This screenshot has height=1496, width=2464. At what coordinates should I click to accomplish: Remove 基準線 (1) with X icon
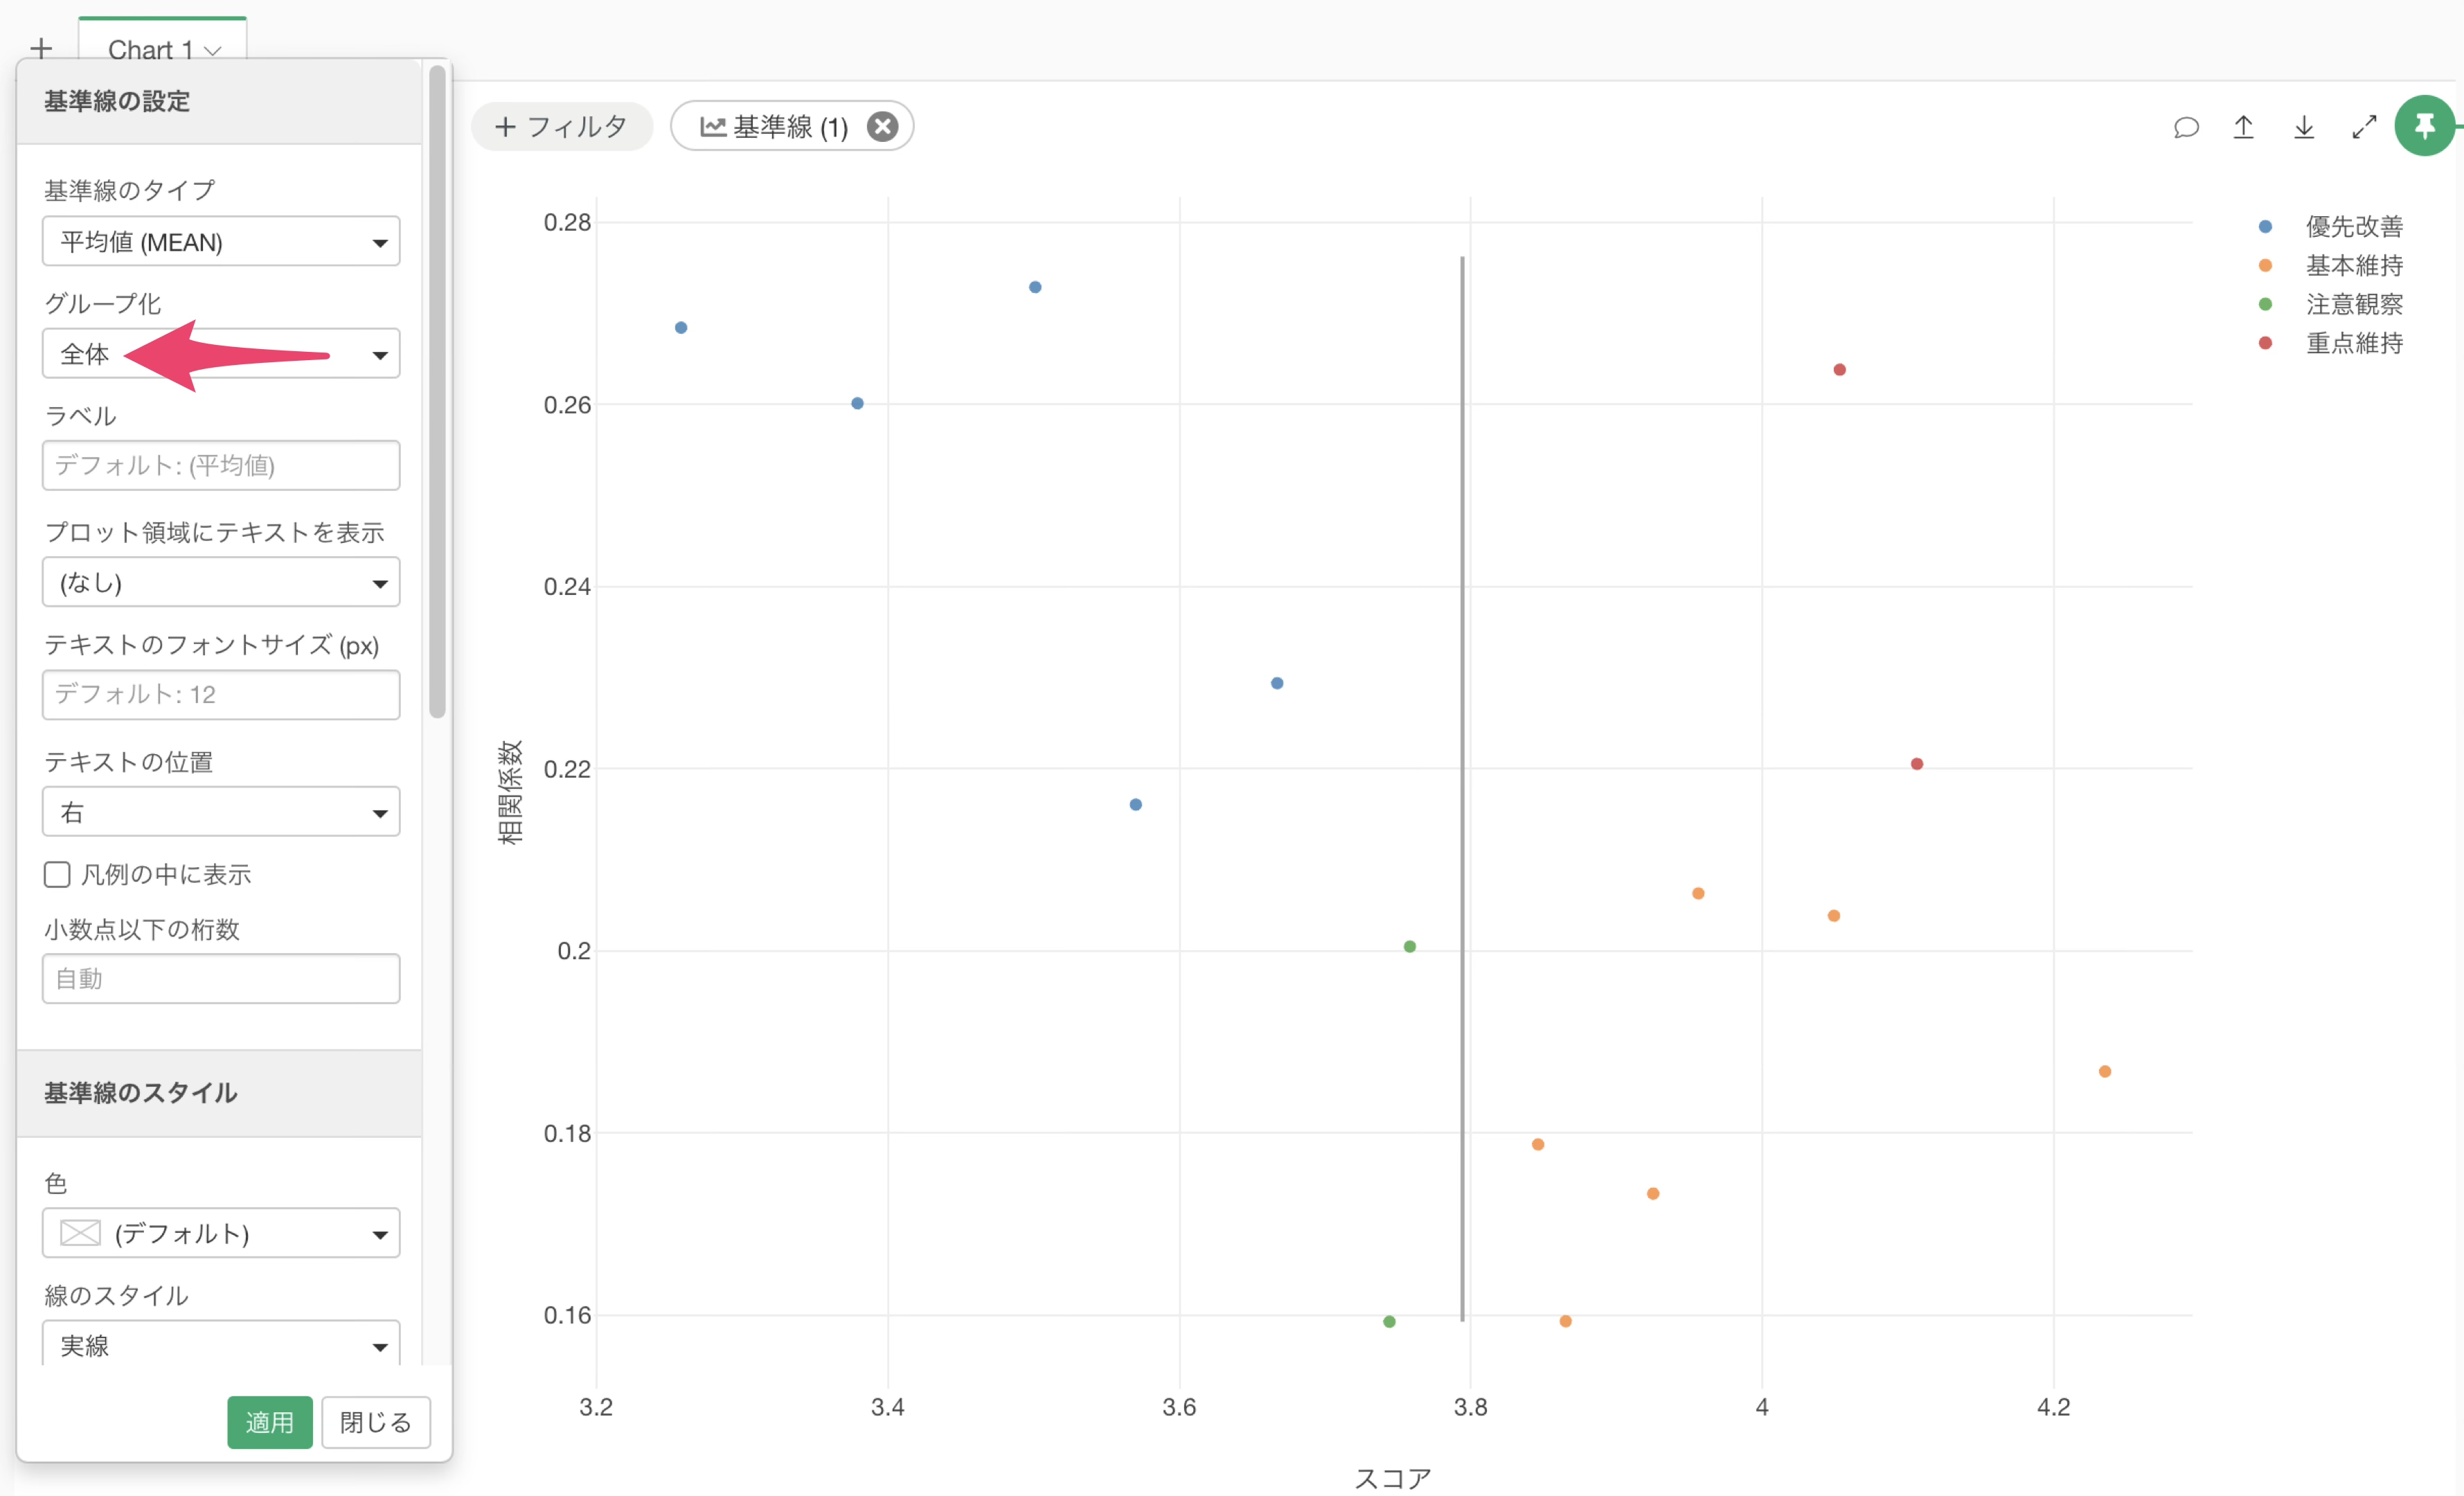pyautogui.click(x=882, y=127)
